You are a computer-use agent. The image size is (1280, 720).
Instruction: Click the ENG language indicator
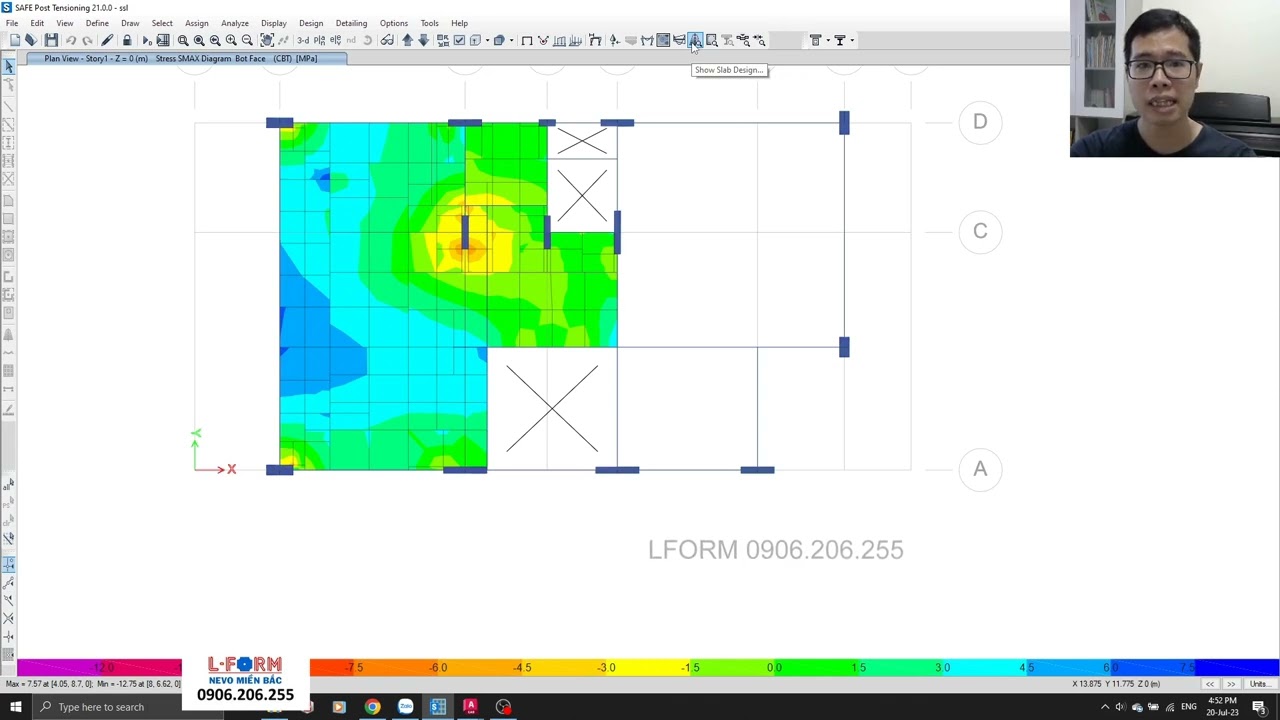coord(1189,707)
